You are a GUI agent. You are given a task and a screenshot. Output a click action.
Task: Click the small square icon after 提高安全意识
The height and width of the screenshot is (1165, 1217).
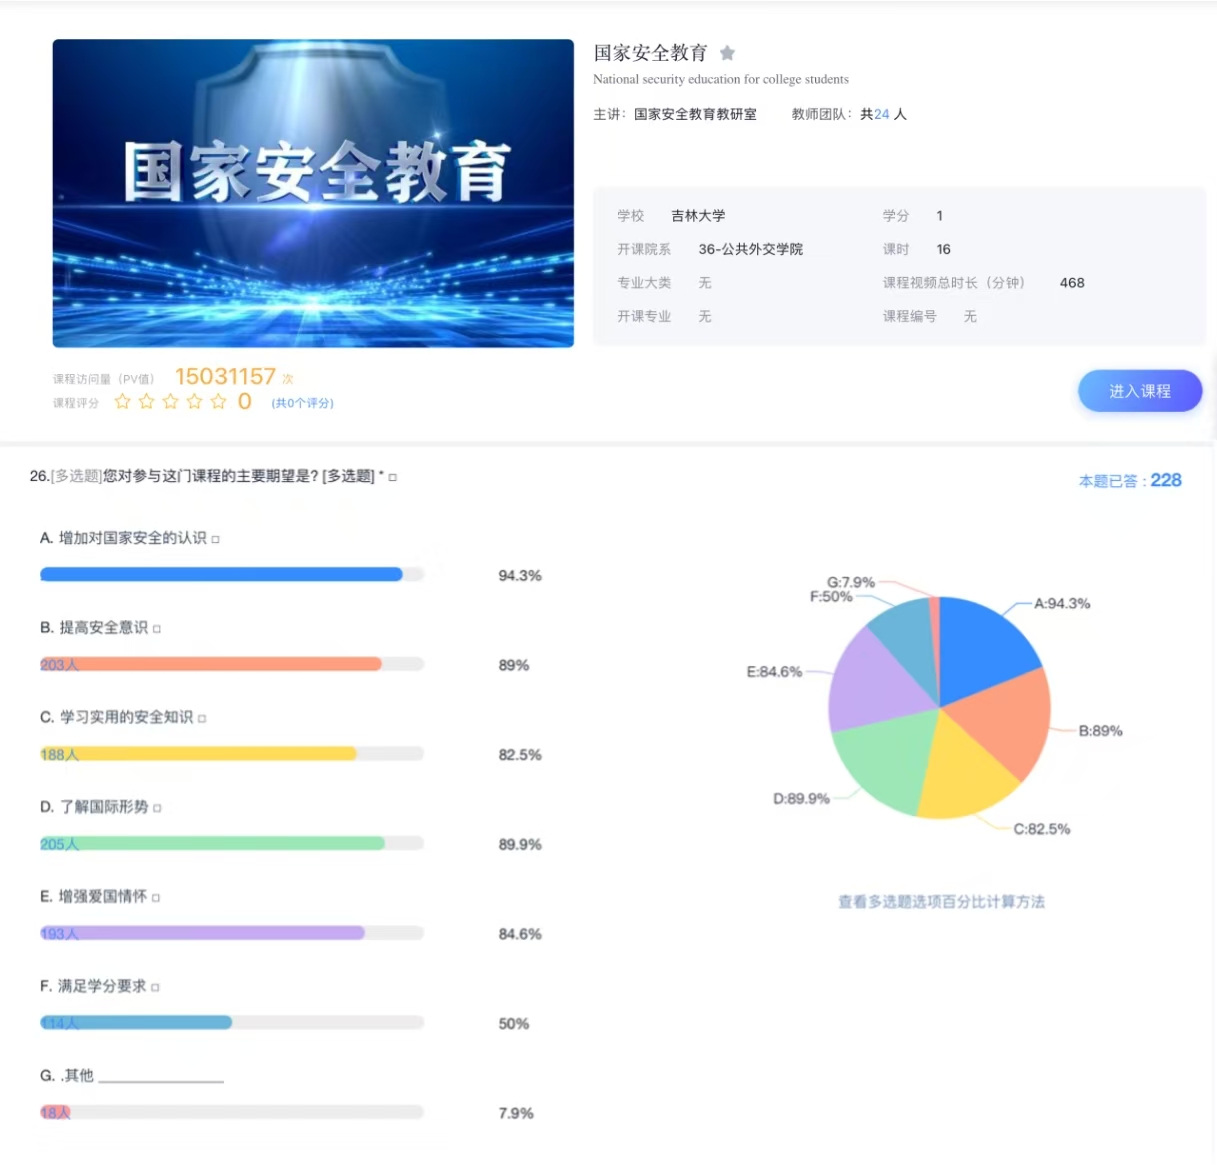point(157,629)
